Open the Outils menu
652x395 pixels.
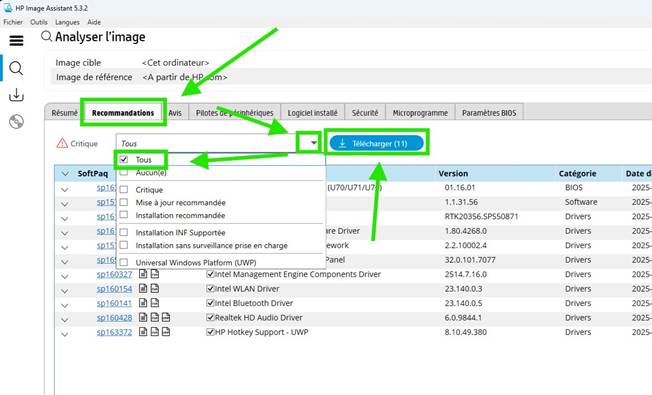click(39, 22)
